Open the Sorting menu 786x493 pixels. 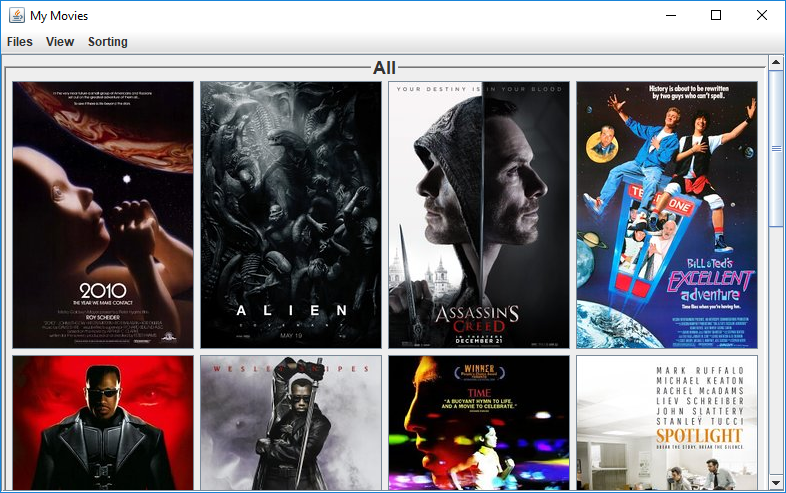coord(108,42)
